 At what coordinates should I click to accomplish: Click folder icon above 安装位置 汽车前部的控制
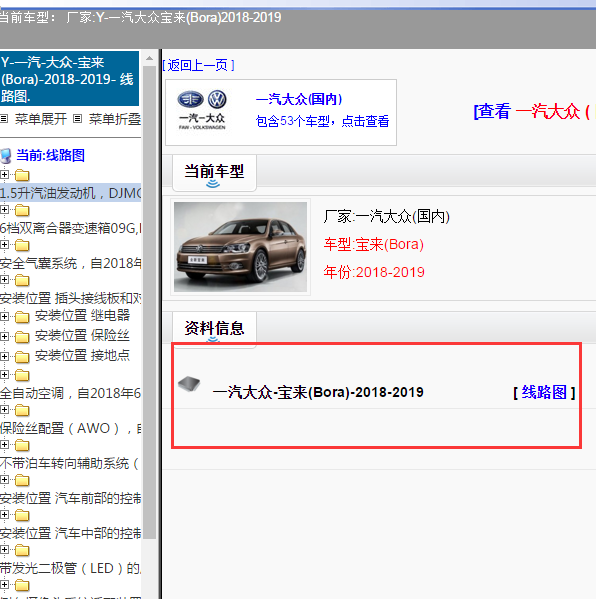coord(22,480)
